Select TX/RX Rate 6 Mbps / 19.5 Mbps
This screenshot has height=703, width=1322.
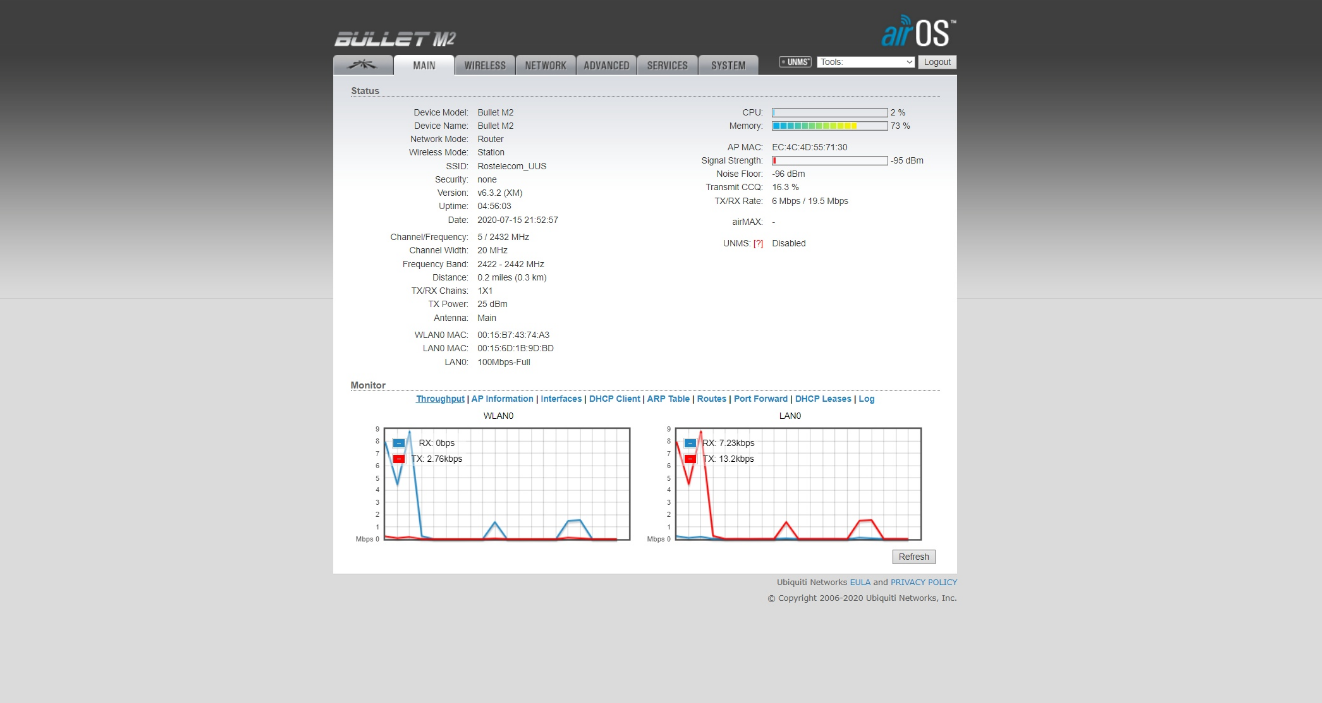click(x=810, y=201)
